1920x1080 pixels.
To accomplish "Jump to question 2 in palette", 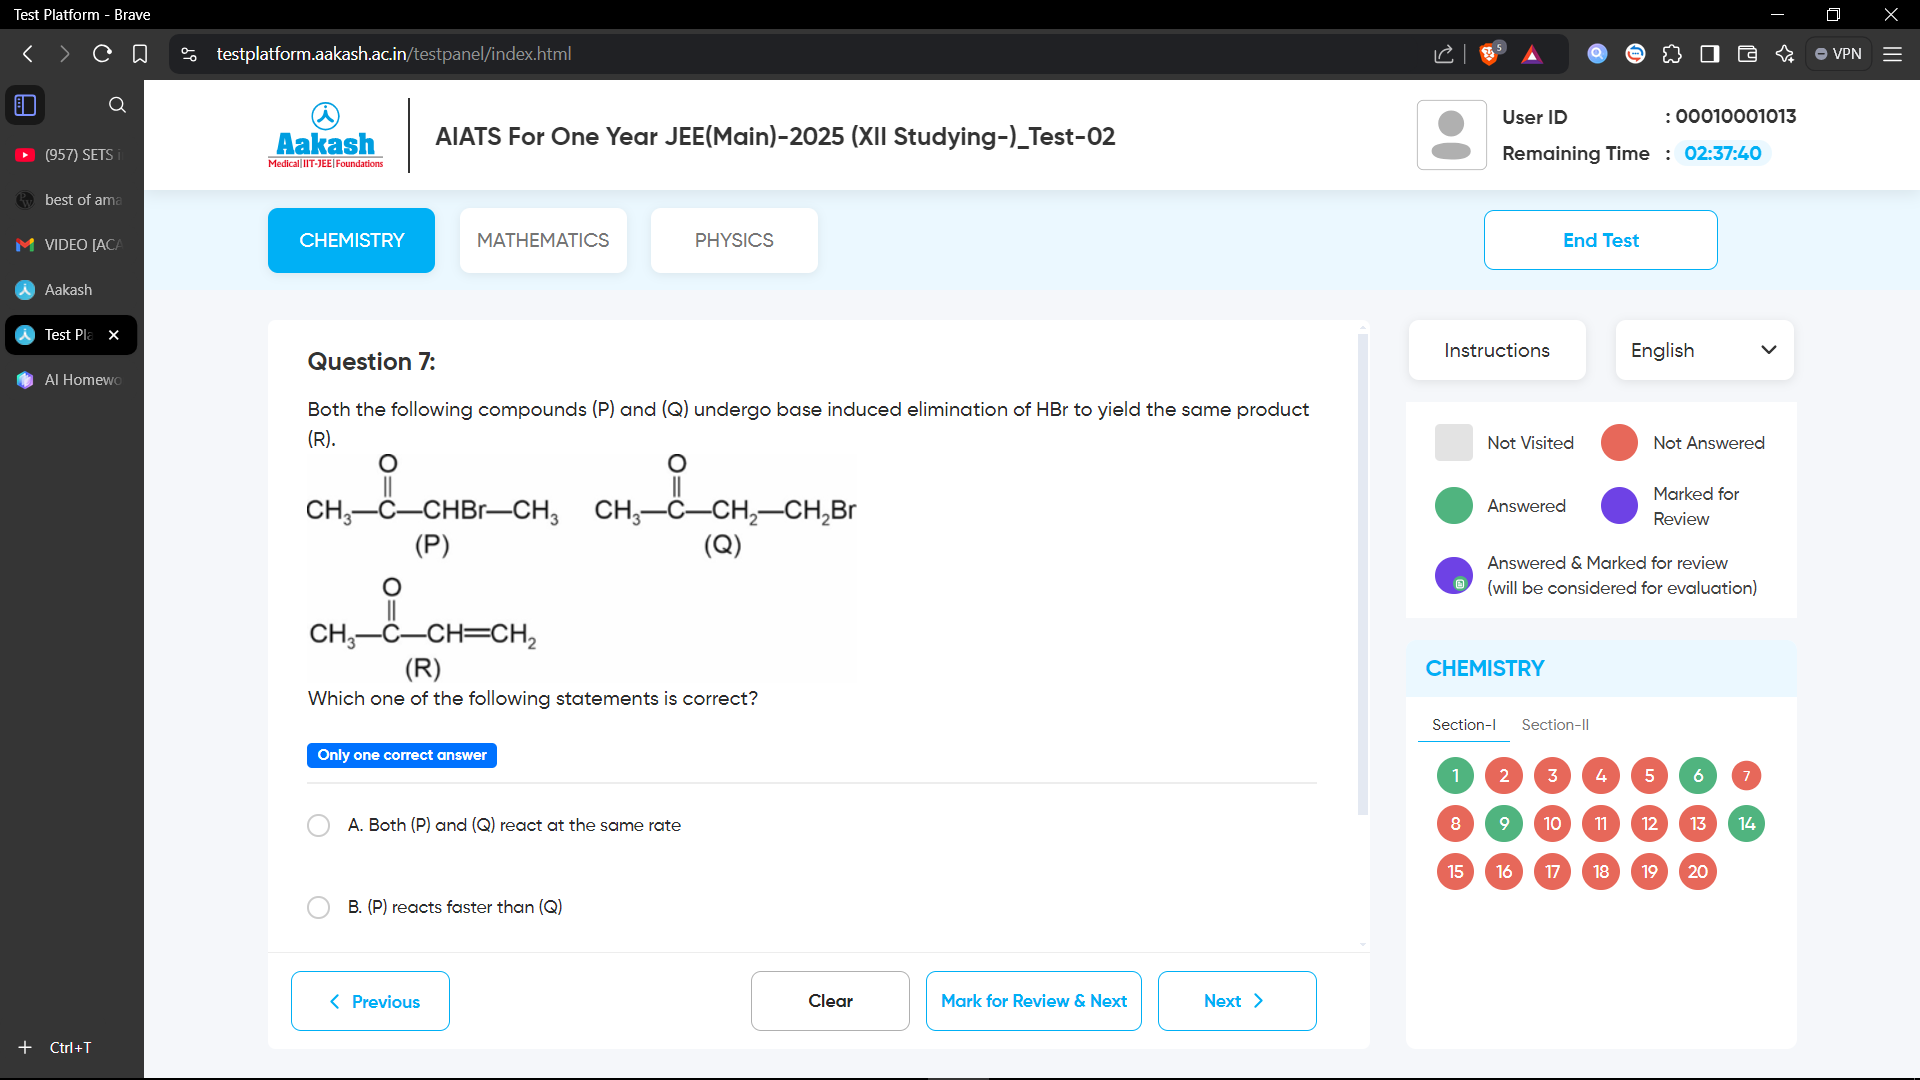I will pyautogui.click(x=1504, y=775).
